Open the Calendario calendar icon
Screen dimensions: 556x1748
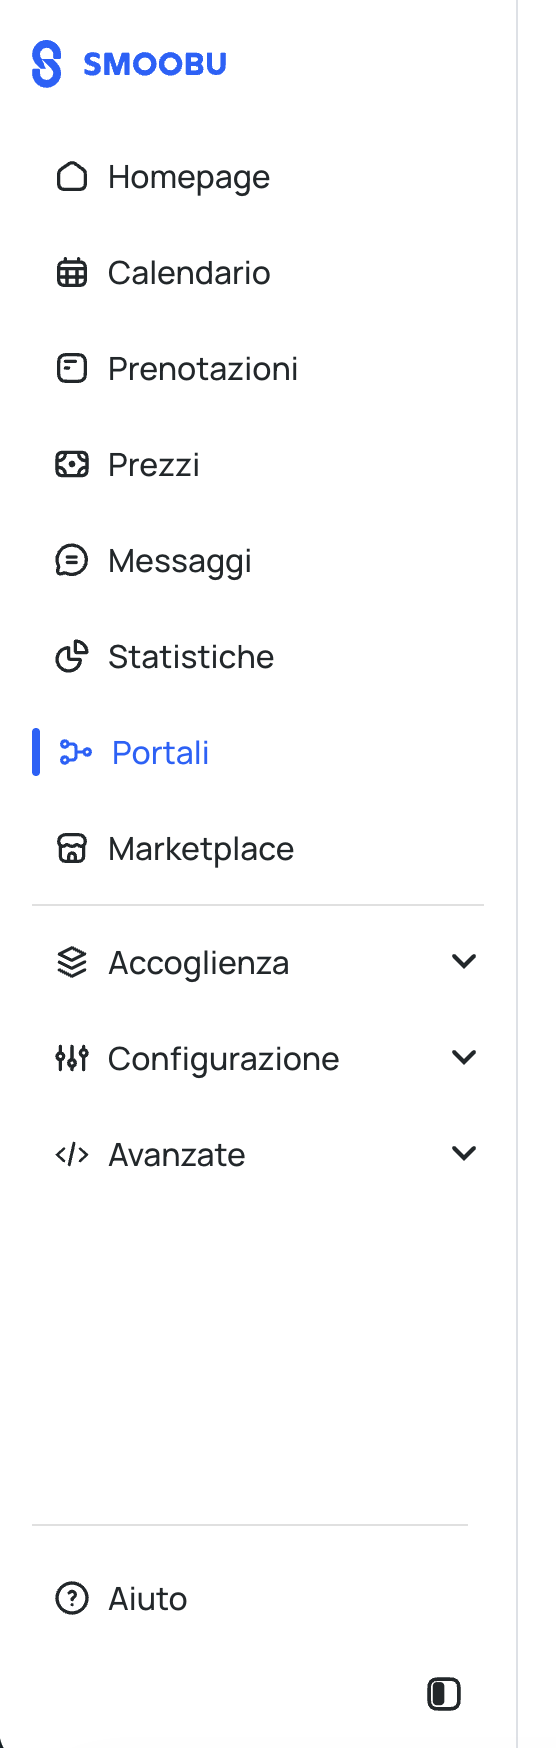pyautogui.click(x=72, y=273)
